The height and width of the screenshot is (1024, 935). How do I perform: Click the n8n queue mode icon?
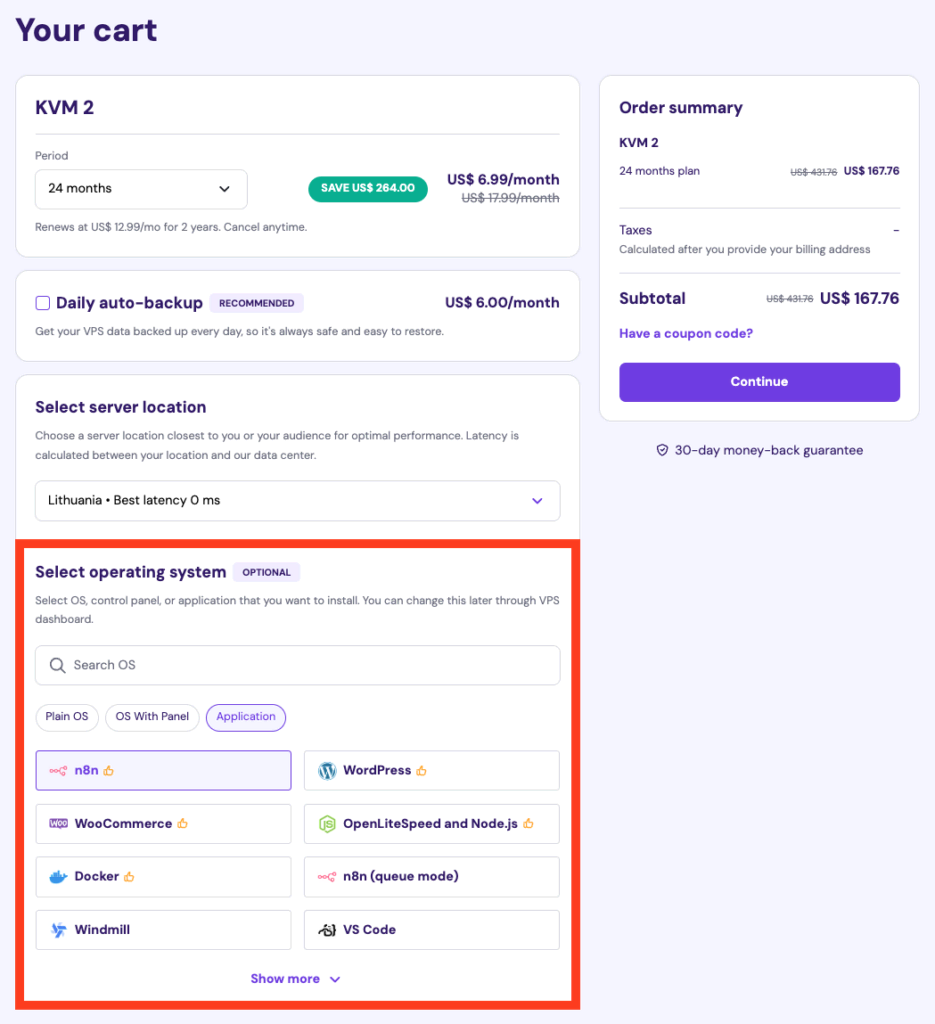click(x=327, y=877)
